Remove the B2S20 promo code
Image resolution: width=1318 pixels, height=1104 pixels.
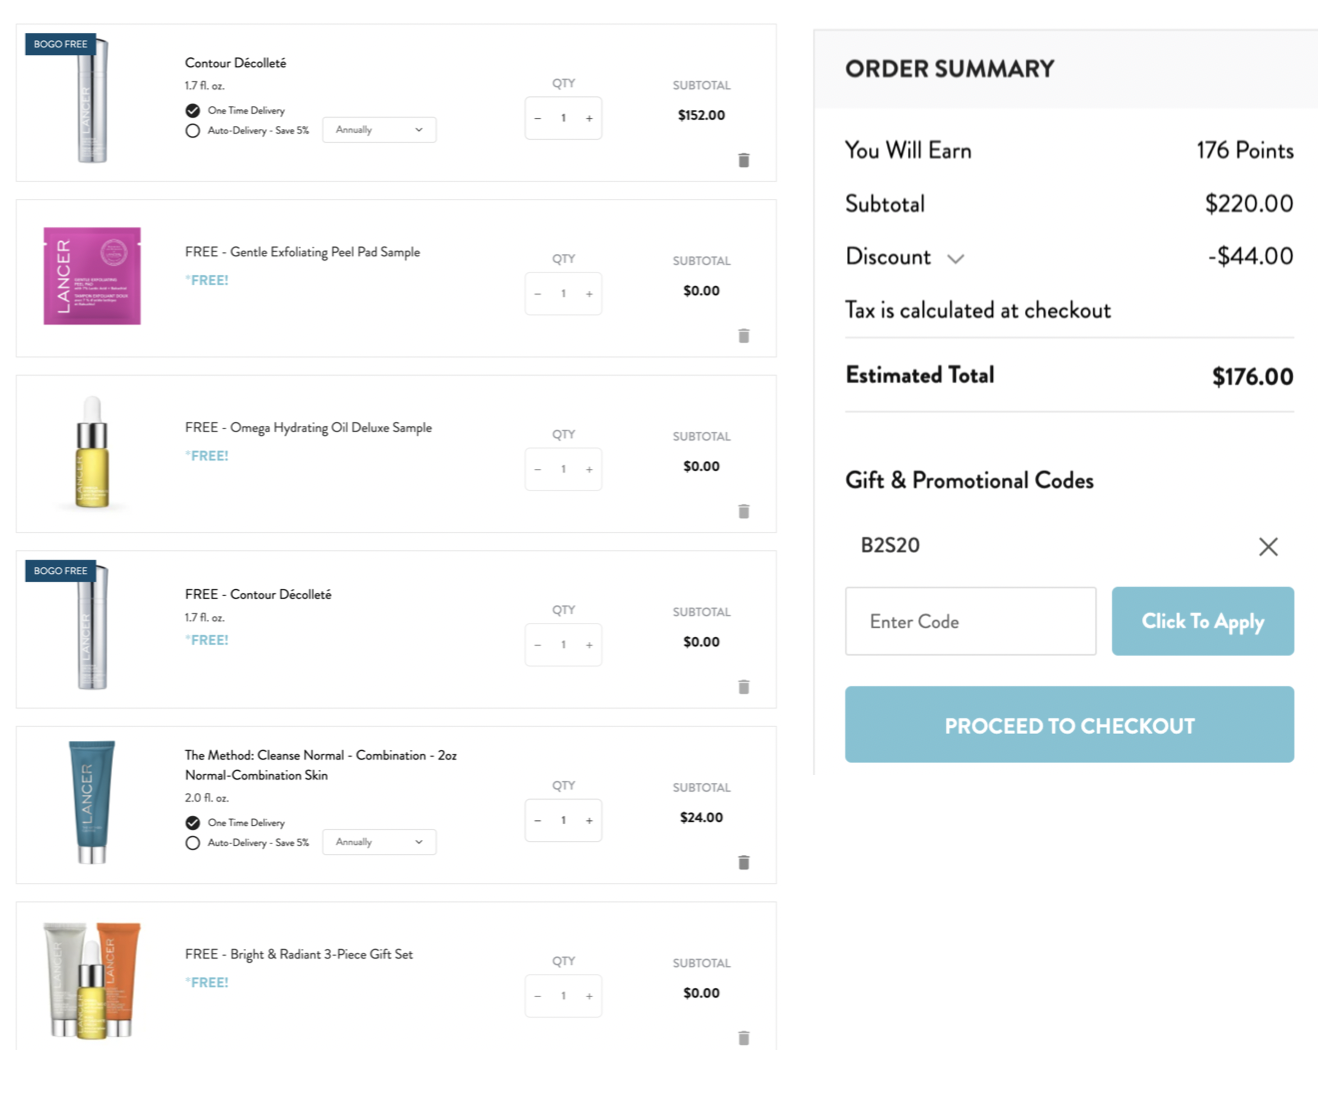pos(1268,546)
